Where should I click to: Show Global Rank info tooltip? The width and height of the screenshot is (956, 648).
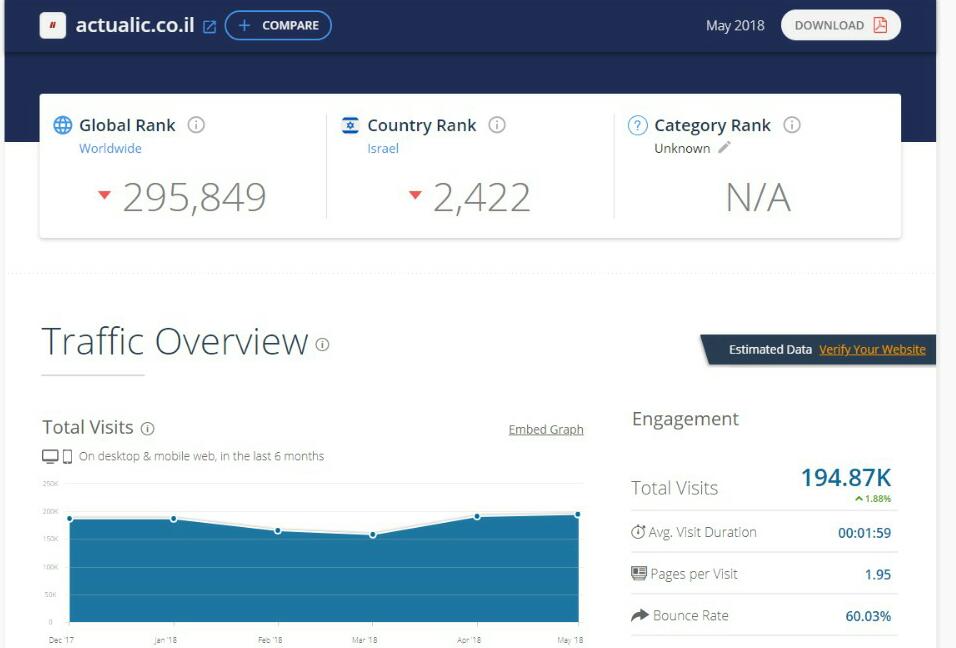tap(197, 125)
